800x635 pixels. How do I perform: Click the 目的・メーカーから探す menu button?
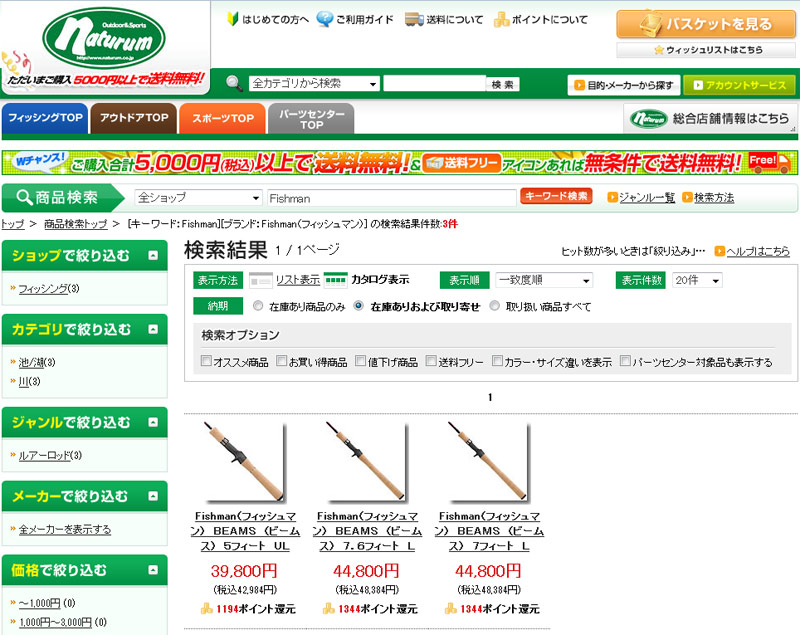coord(624,85)
